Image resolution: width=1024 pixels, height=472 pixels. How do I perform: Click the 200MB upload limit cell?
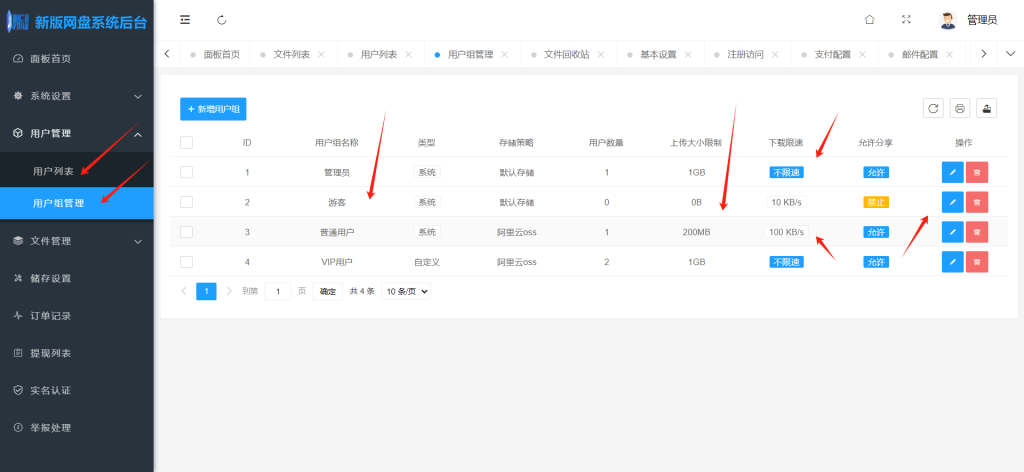[x=696, y=232]
